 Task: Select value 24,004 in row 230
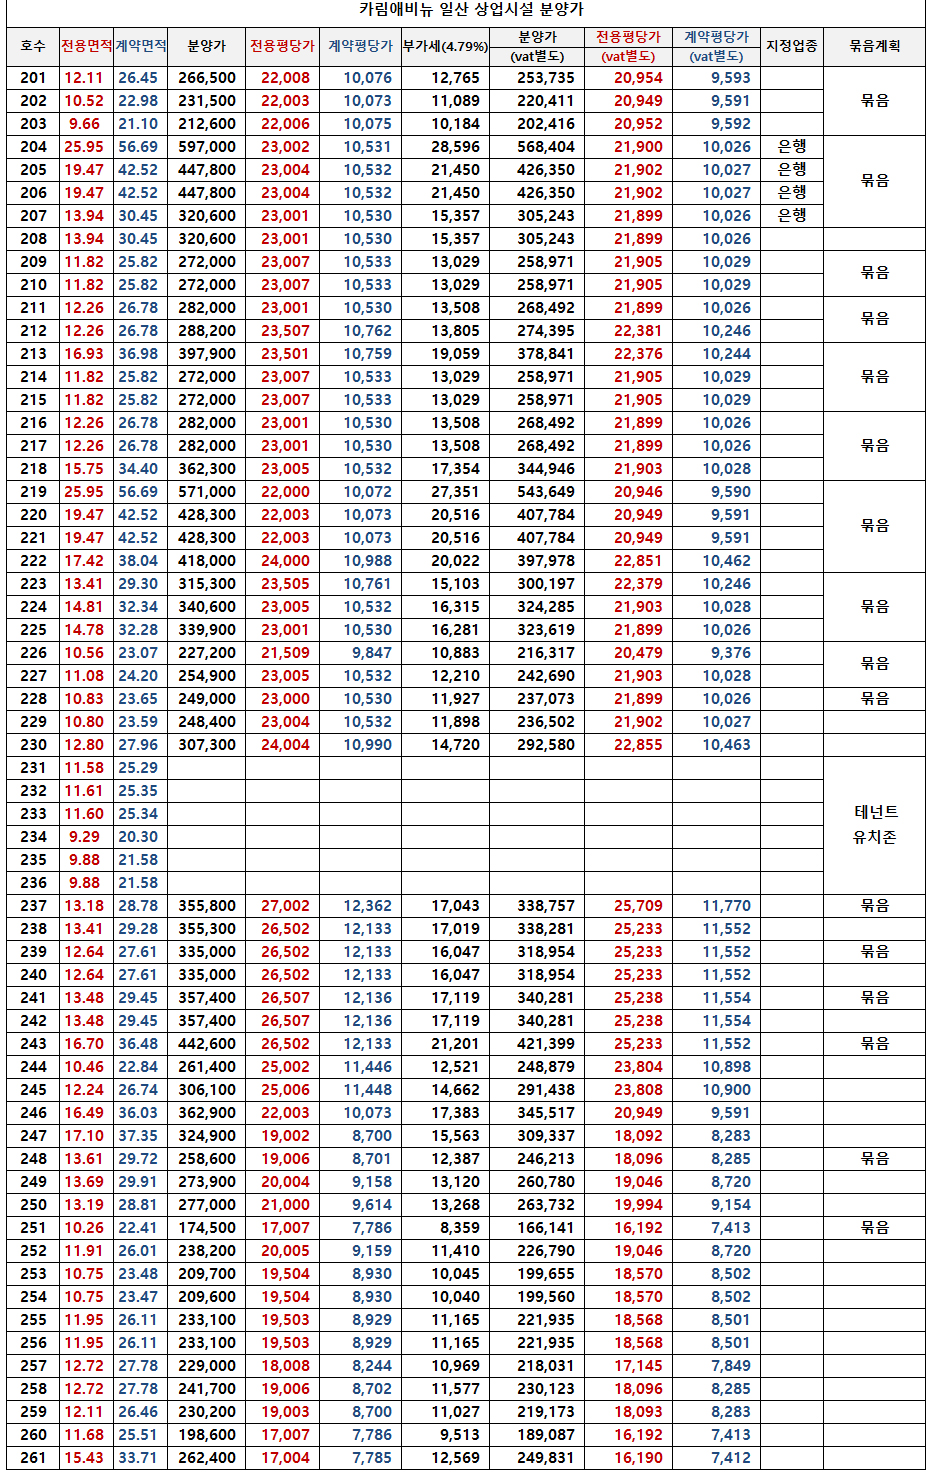click(285, 745)
